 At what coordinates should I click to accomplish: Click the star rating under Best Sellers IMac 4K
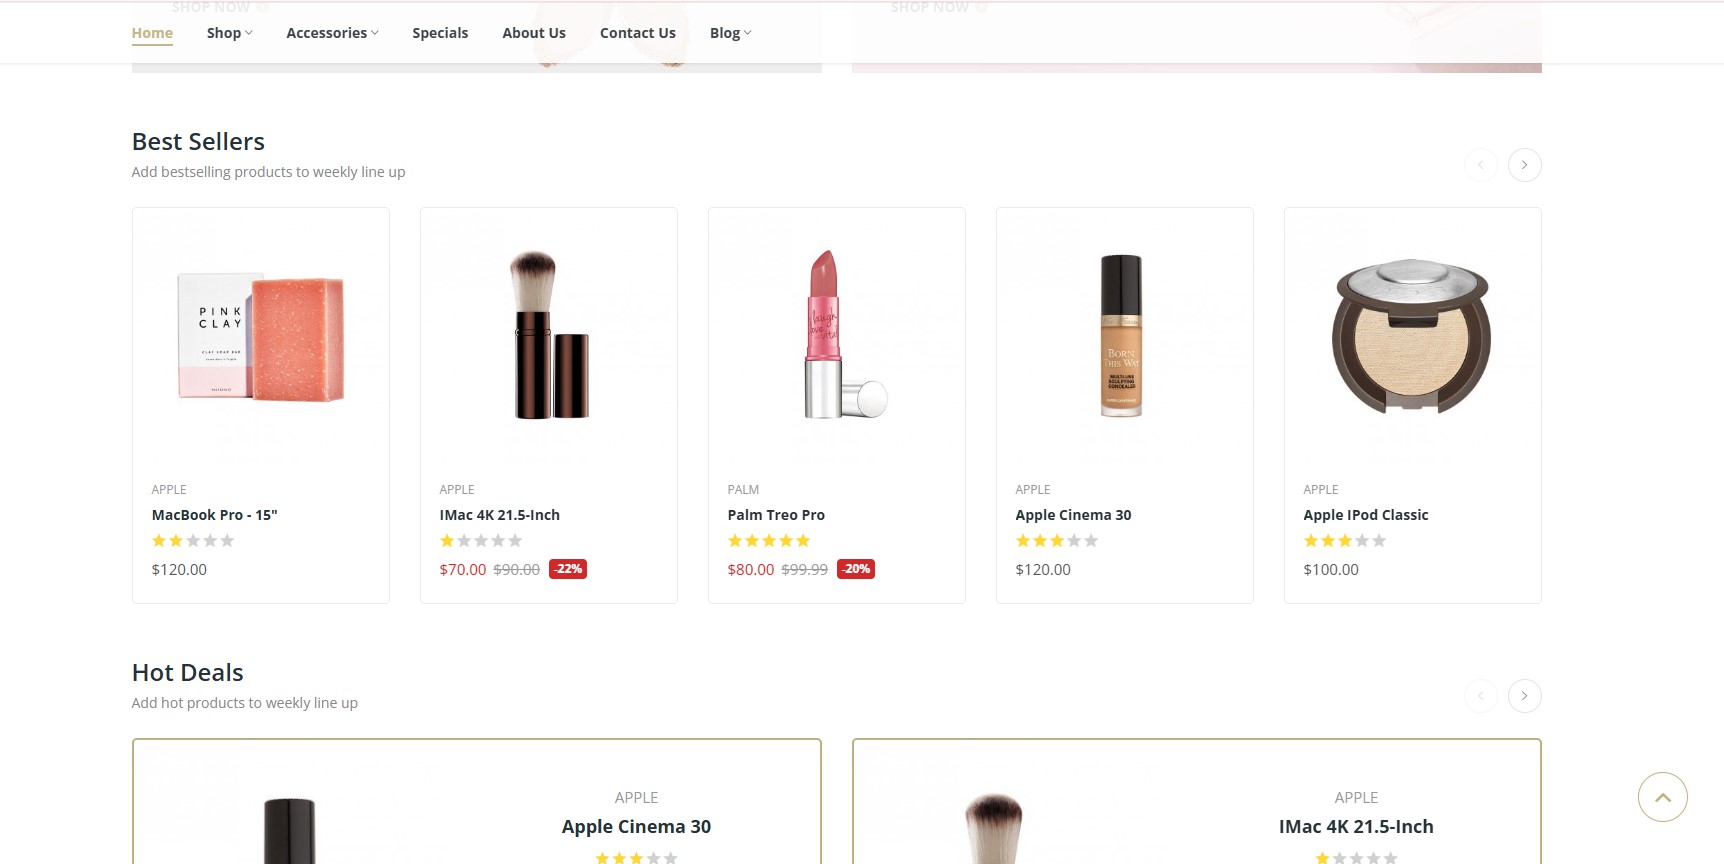pos(481,541)
